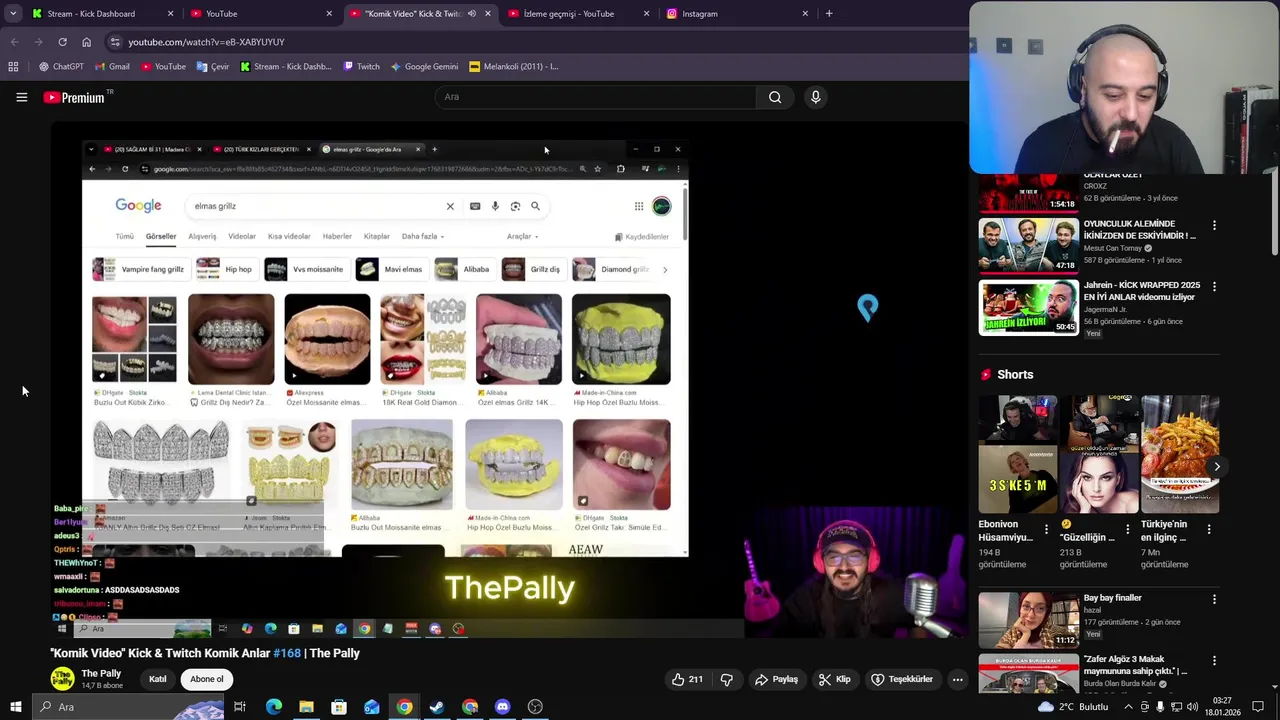Launch Discord from the taskbar
The width and height of the screenshot is (1280, 720).
coord(503,707)
